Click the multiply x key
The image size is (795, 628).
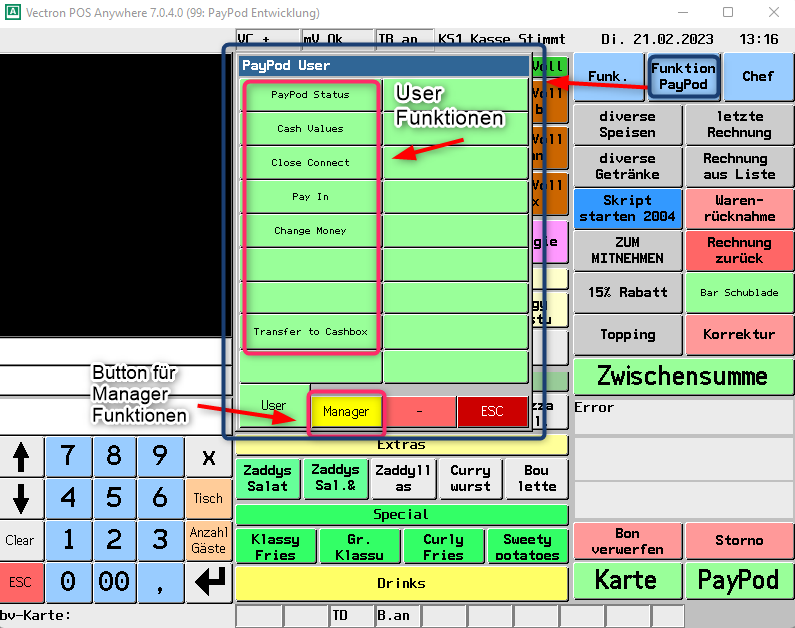coord(209,457)
